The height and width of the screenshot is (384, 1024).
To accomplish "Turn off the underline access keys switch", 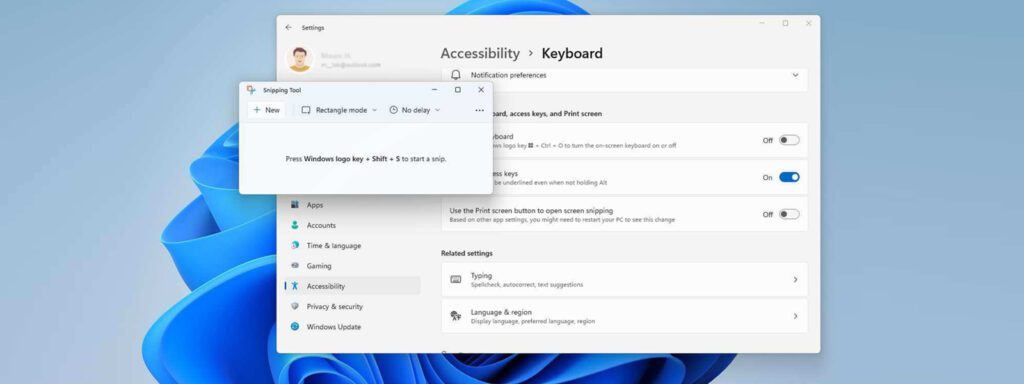I will point(789,177).
